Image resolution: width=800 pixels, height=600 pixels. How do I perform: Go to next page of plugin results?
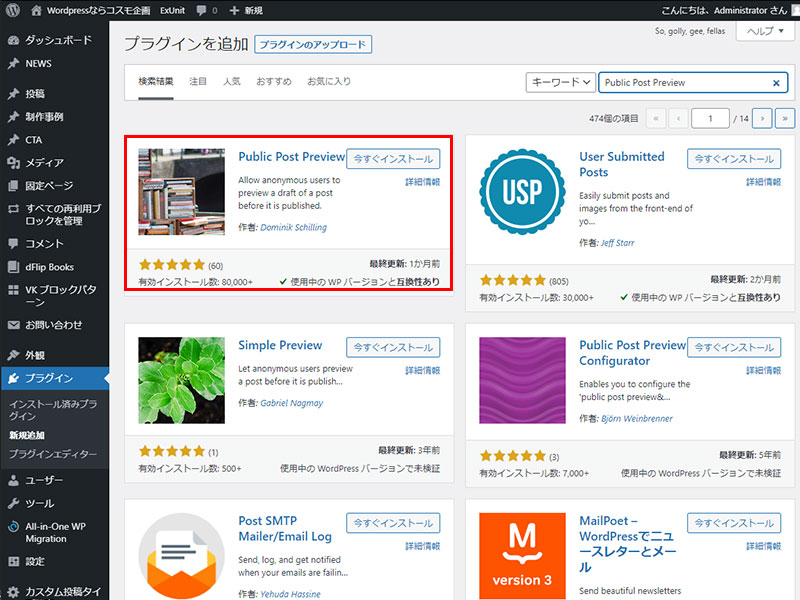pyautogui.click(x=762, y=118)
